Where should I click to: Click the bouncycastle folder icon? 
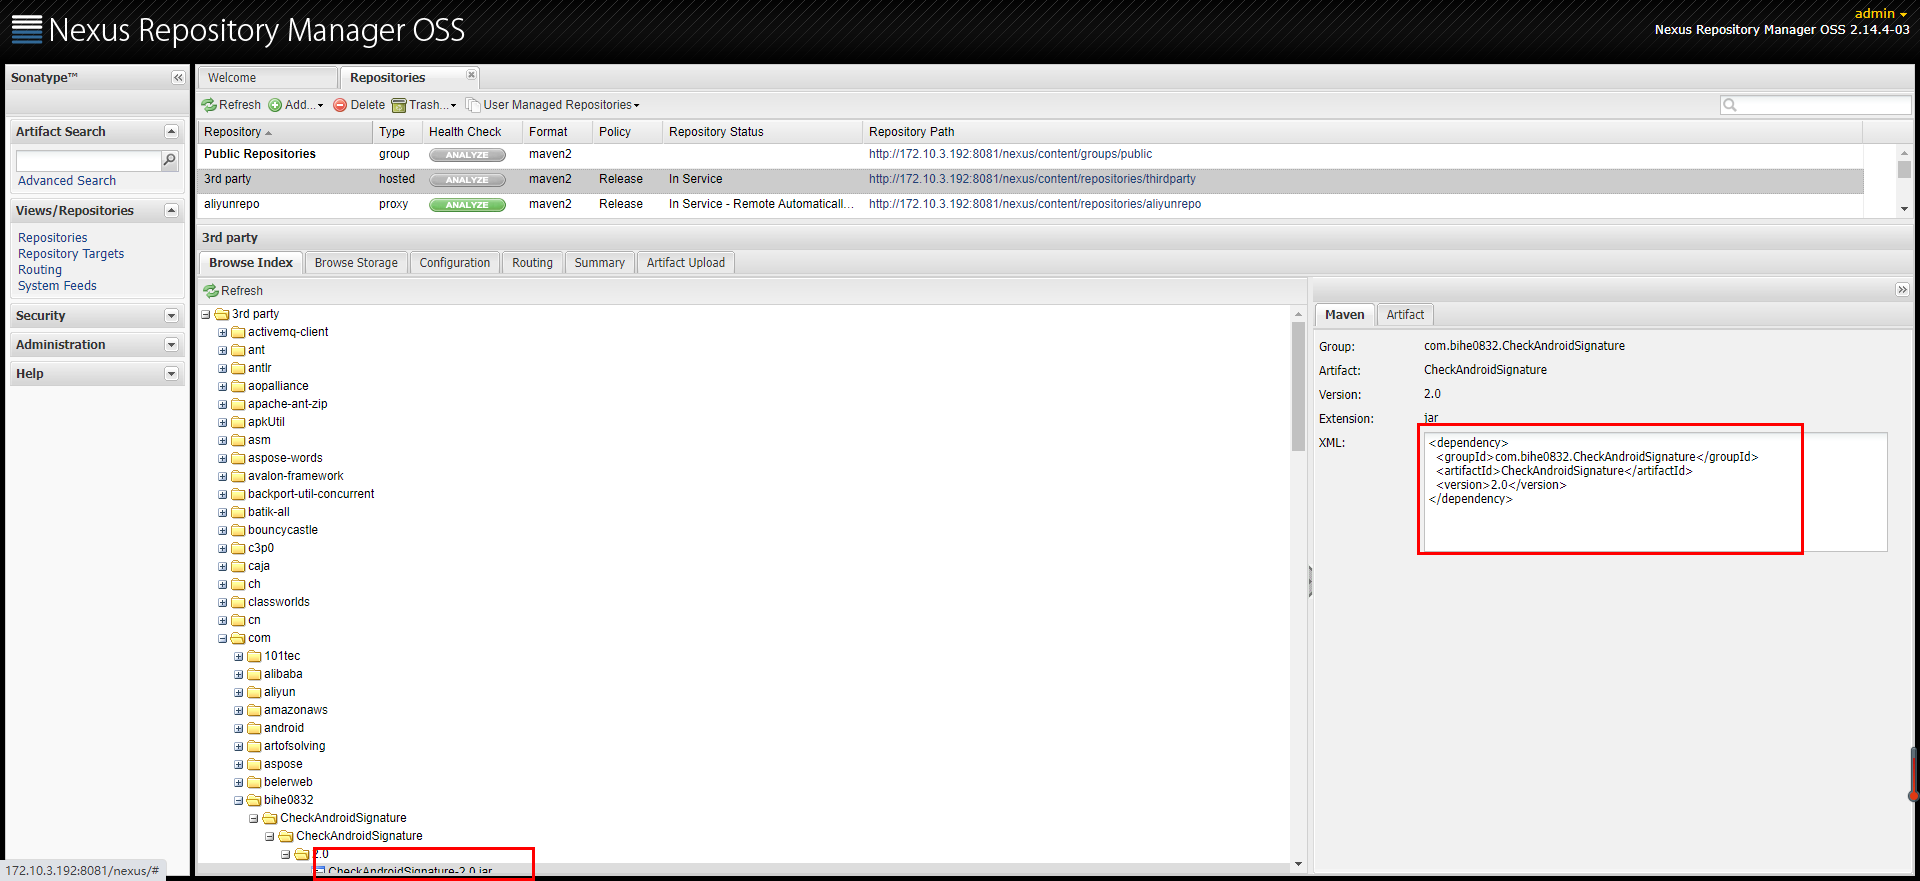coord(239,530)
